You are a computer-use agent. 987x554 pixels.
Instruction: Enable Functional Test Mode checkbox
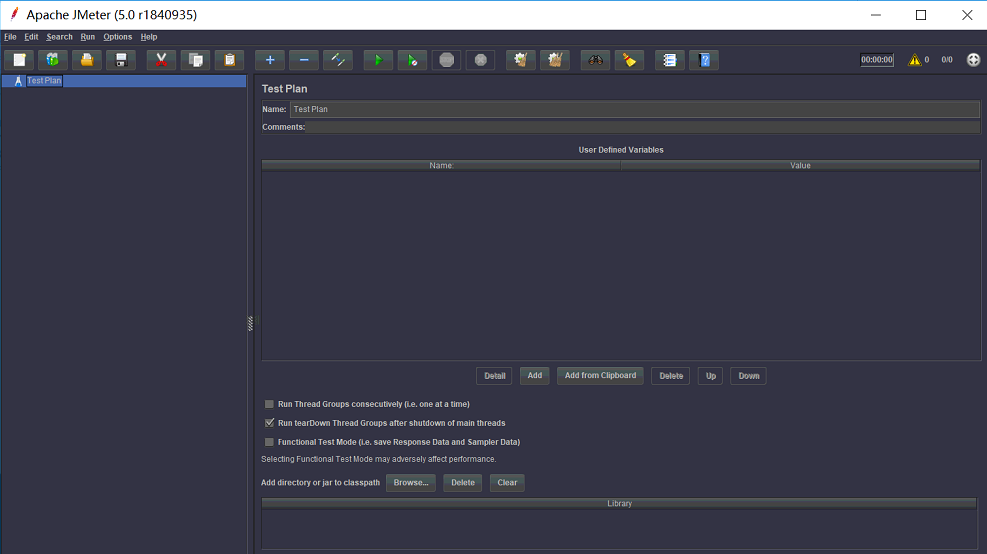coord(269,442)
